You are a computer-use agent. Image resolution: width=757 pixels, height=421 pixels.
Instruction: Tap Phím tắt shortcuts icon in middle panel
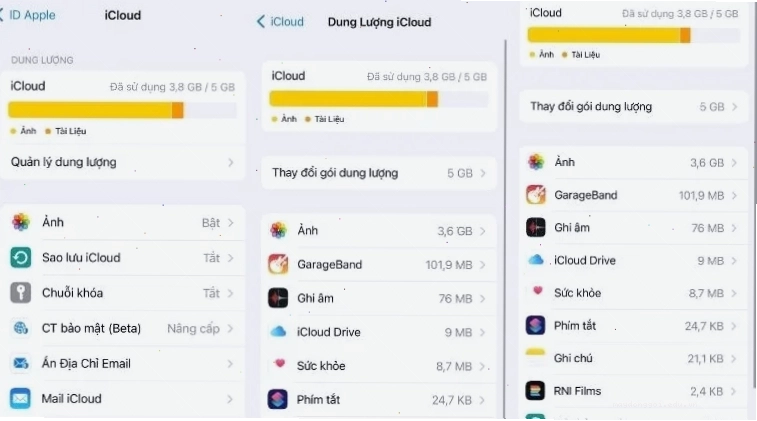coord(279,399)
